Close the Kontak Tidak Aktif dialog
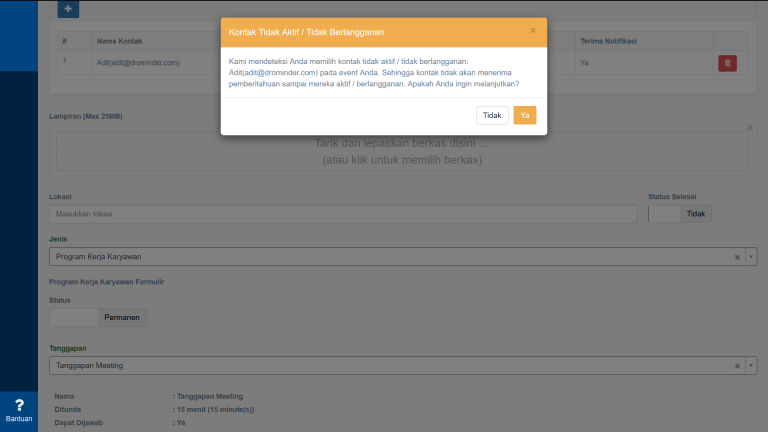 pos(532,31)
